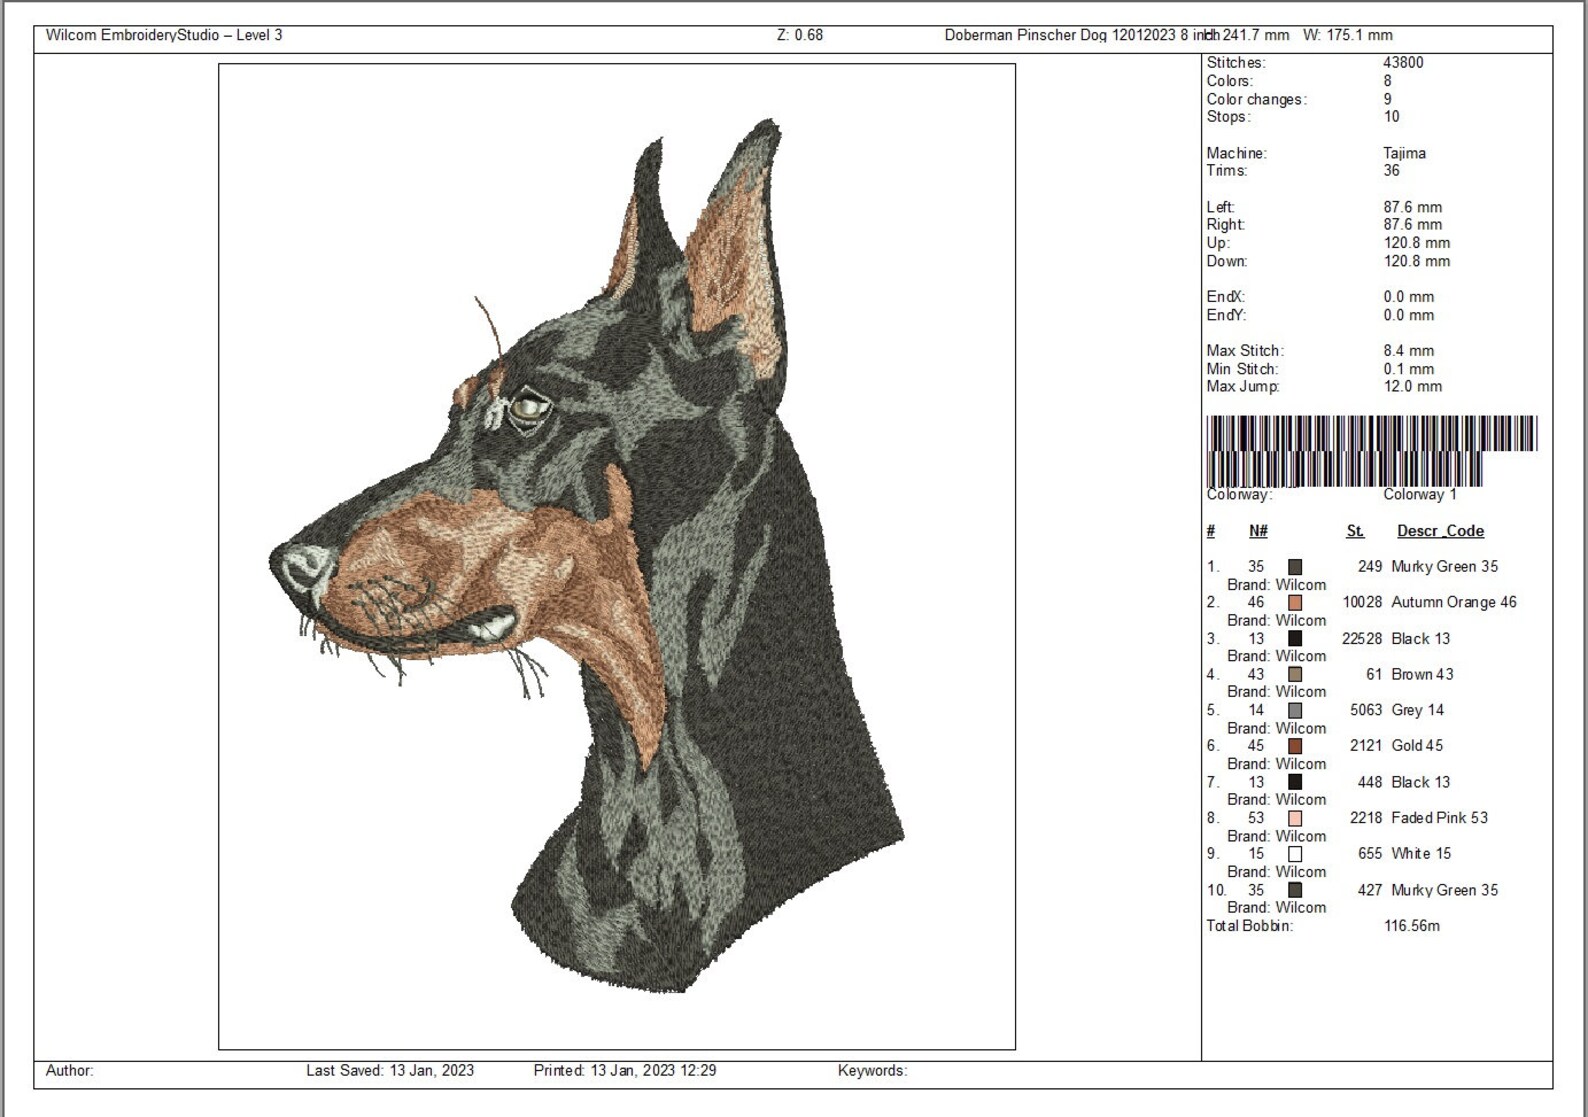Click the 'Gold 45' description text
The height and width of the screenshot is (1117, 1588).
tap(1417, 746)
